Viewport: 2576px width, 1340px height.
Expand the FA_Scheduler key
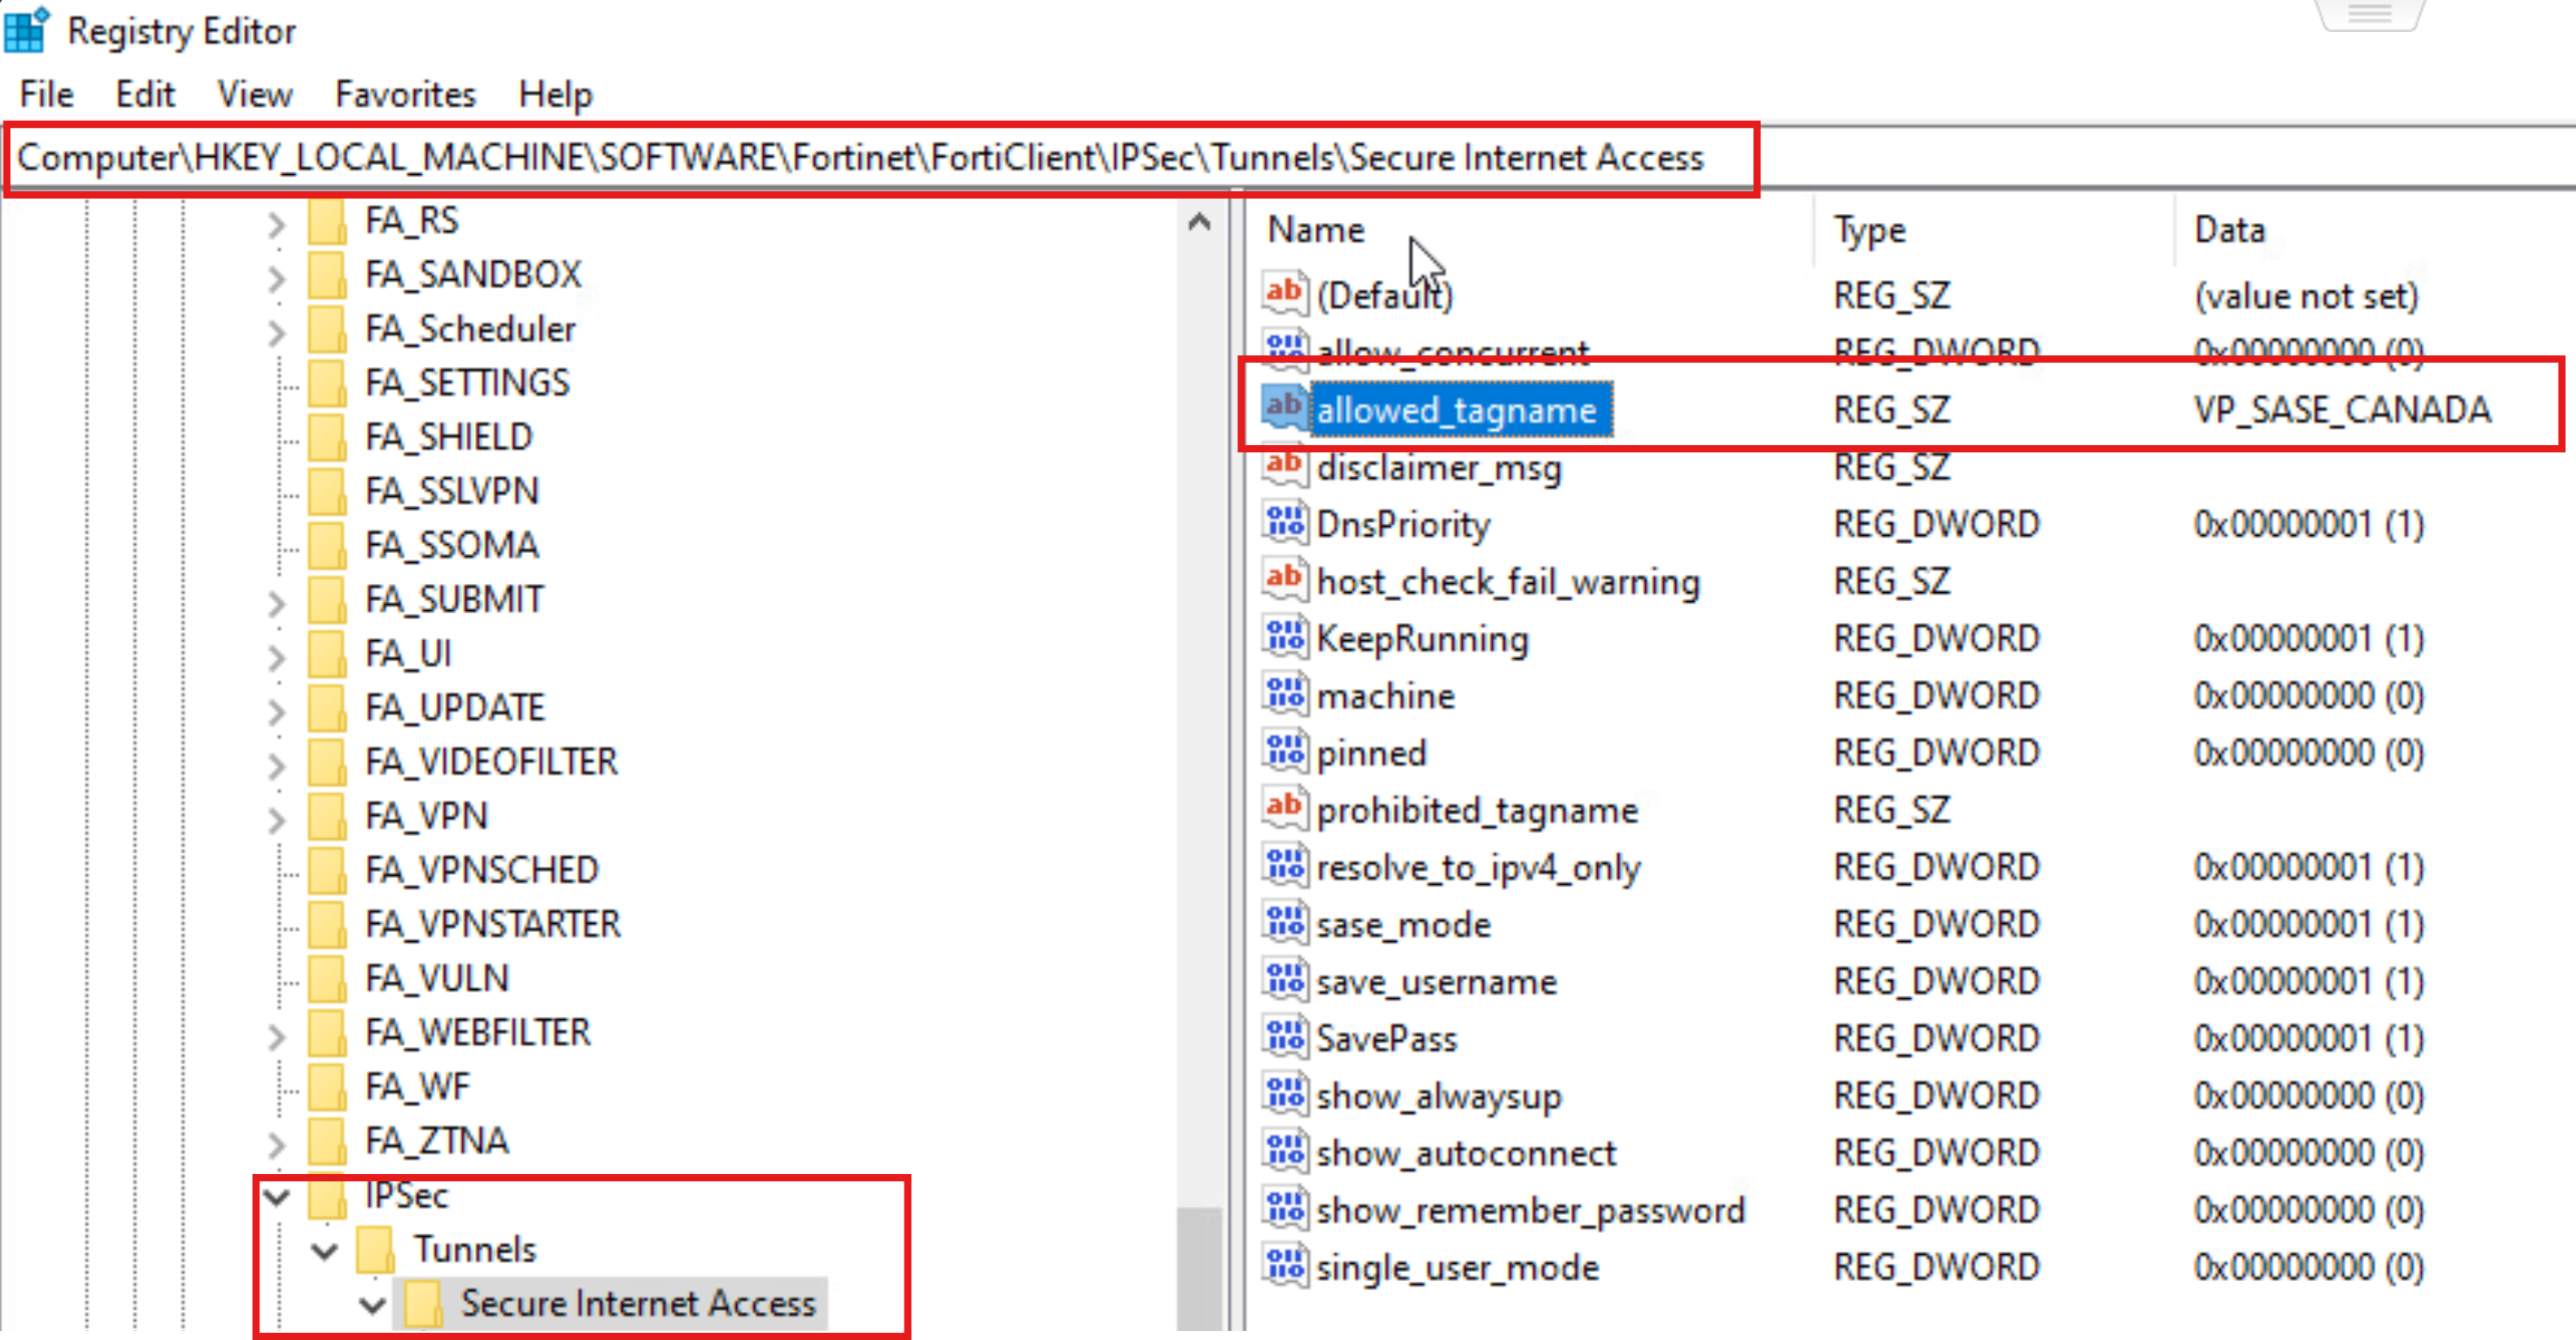277,331
